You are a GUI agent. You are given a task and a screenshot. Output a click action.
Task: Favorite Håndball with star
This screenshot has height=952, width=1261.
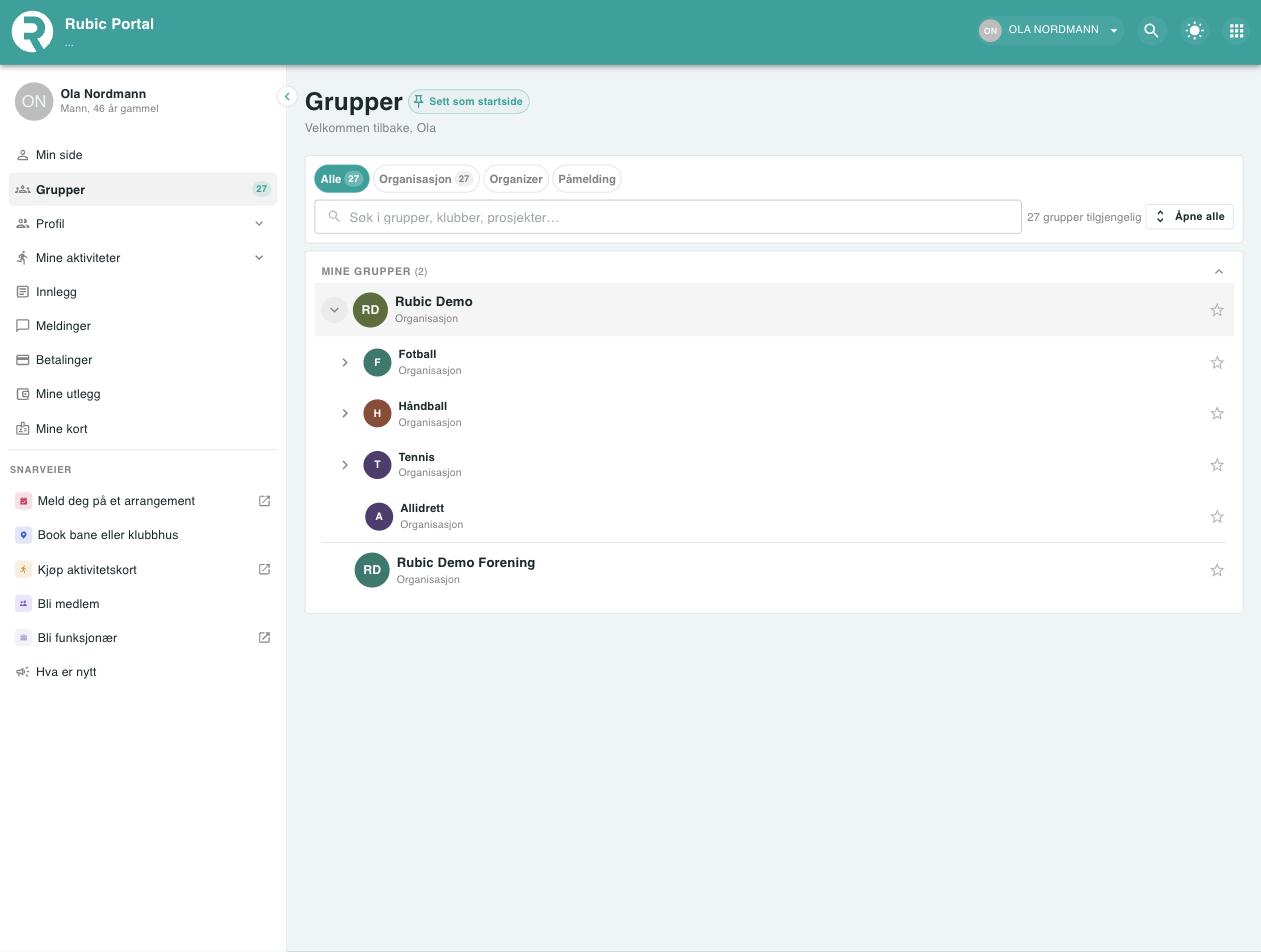1217,413
